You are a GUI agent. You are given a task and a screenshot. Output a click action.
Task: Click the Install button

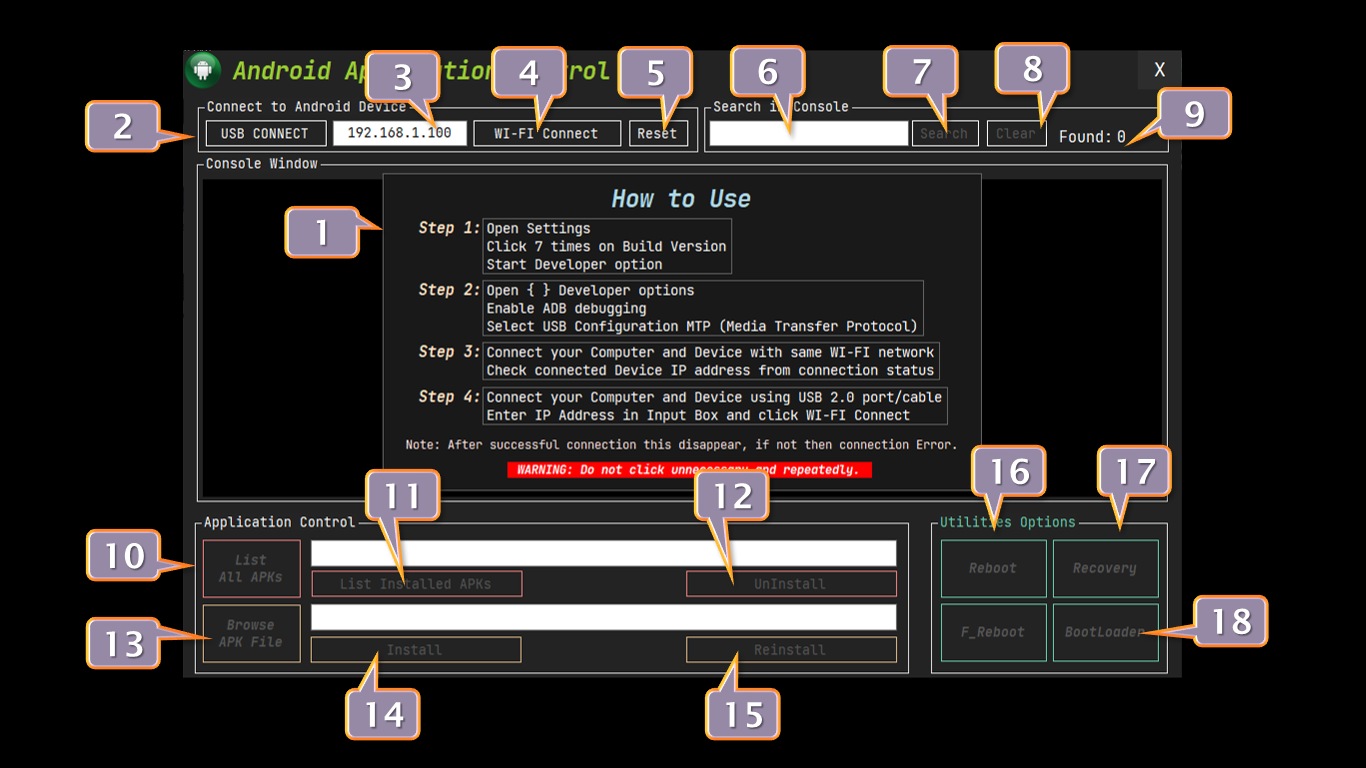[x=416, y=650]
